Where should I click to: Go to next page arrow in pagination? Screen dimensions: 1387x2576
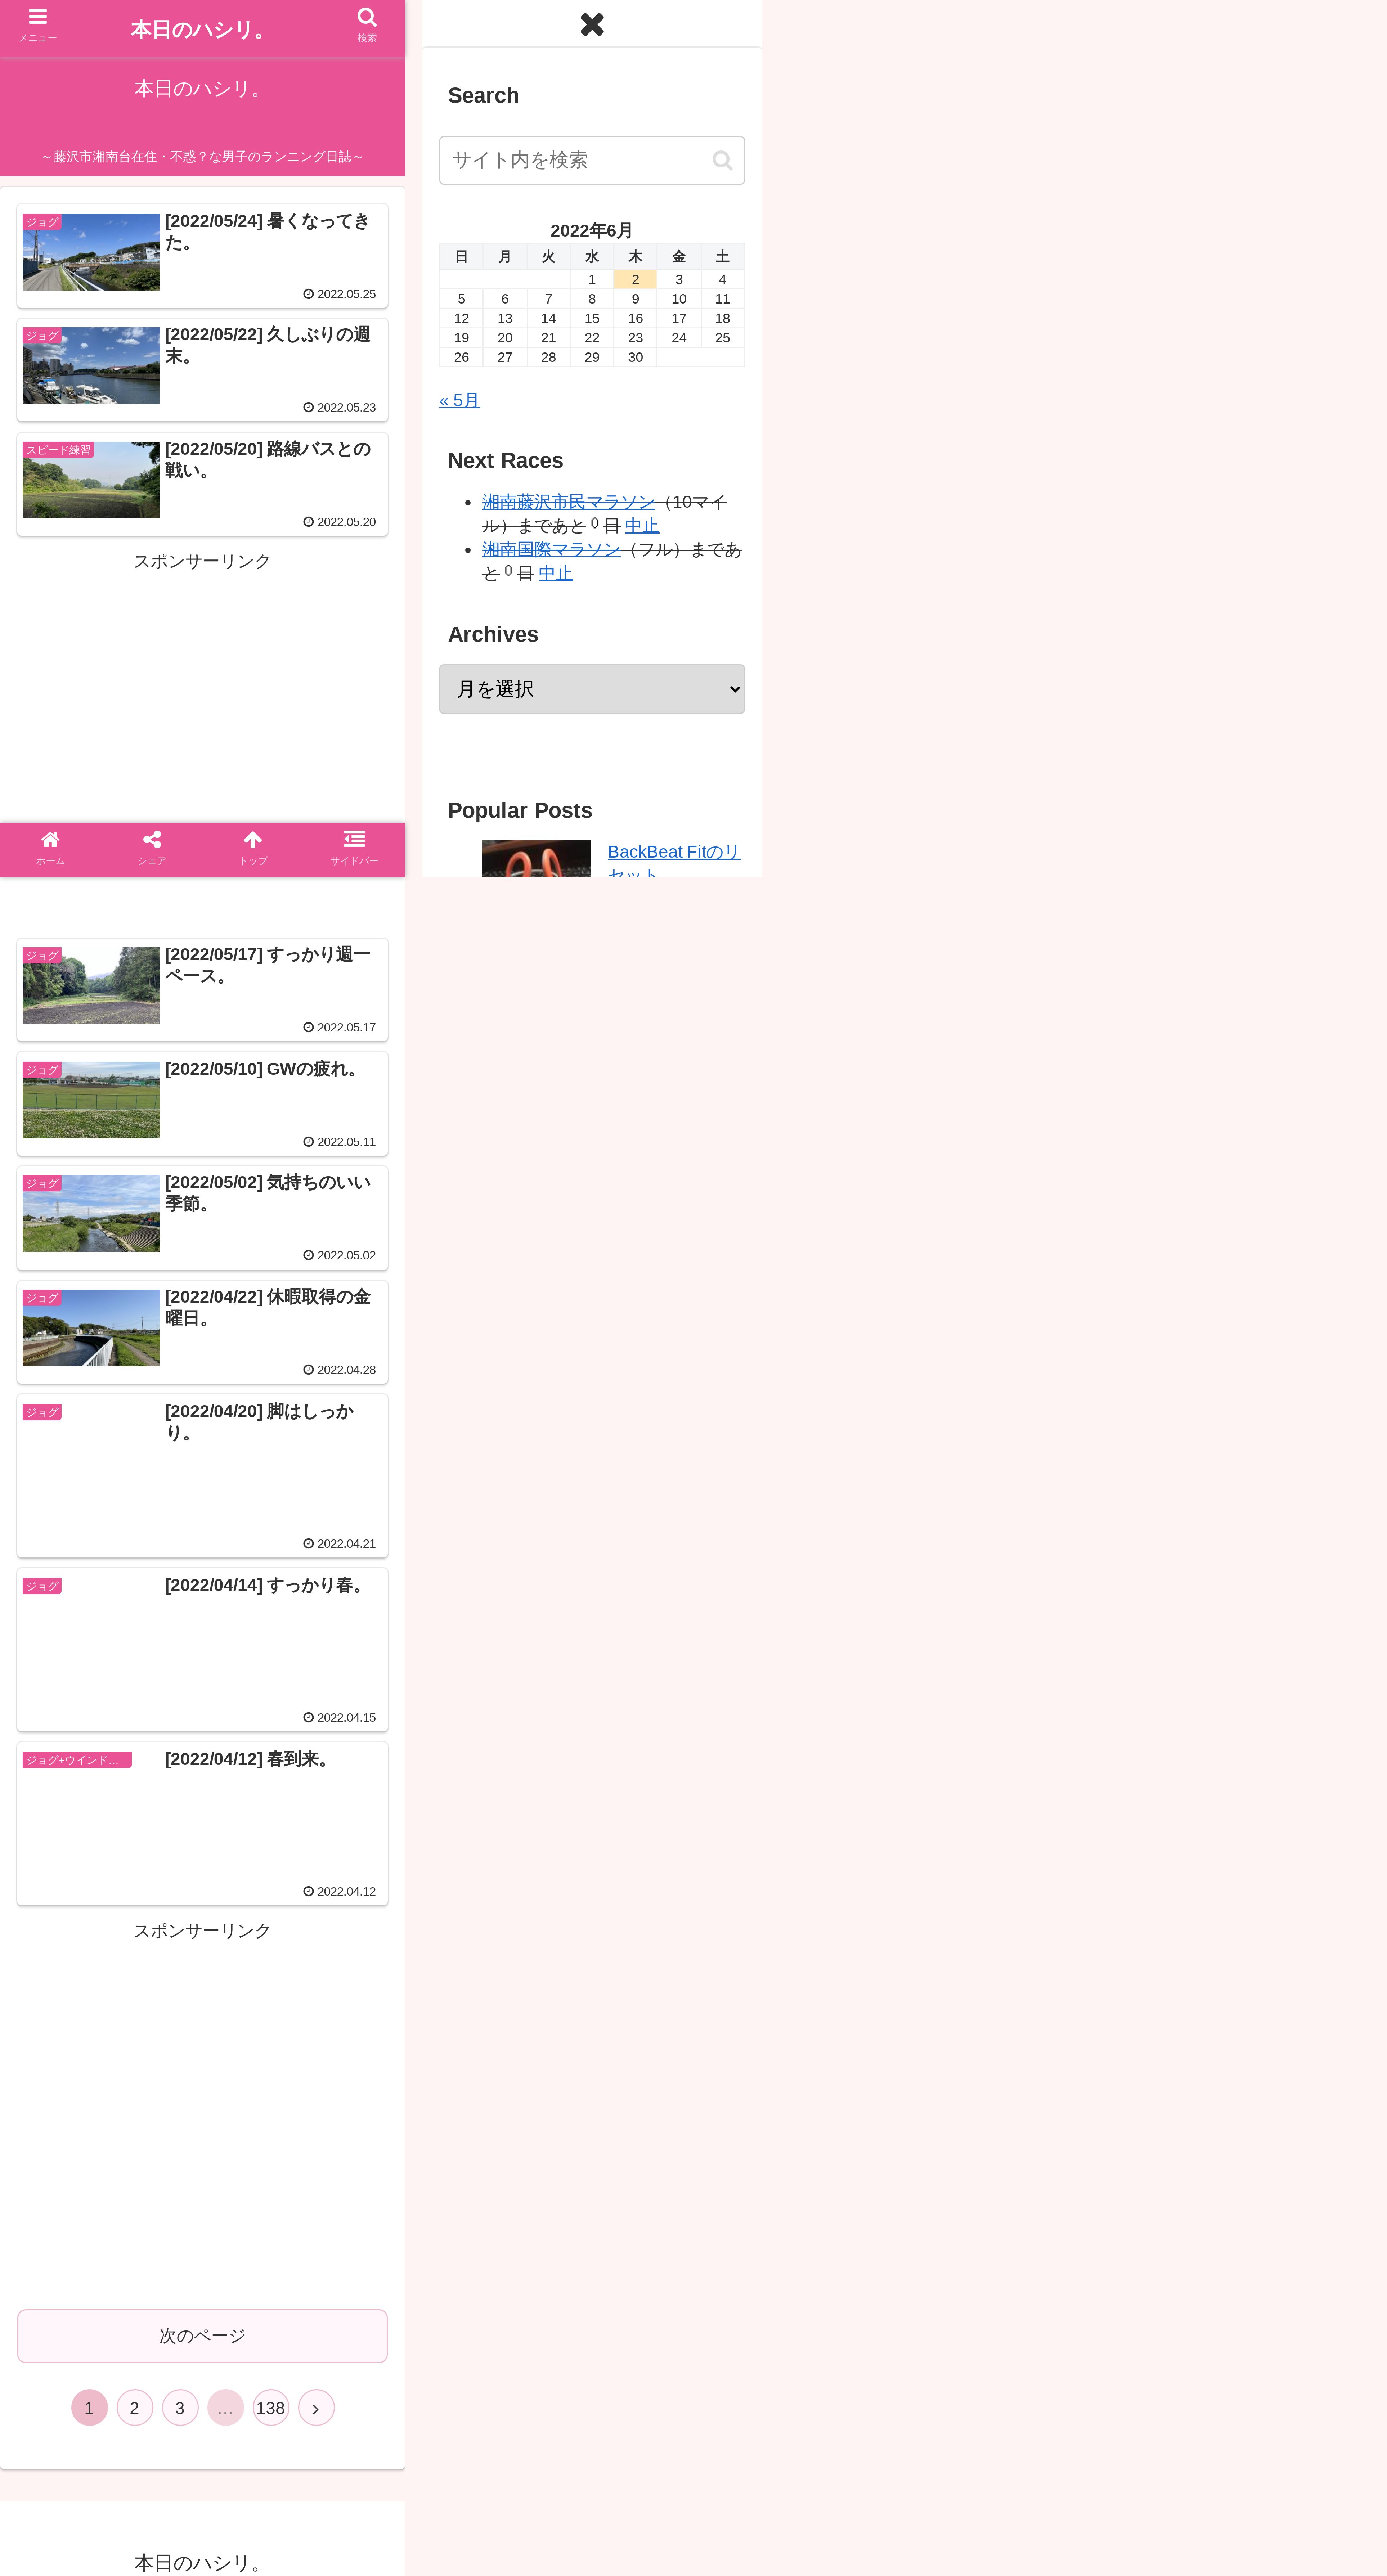tap(316, 2408)
